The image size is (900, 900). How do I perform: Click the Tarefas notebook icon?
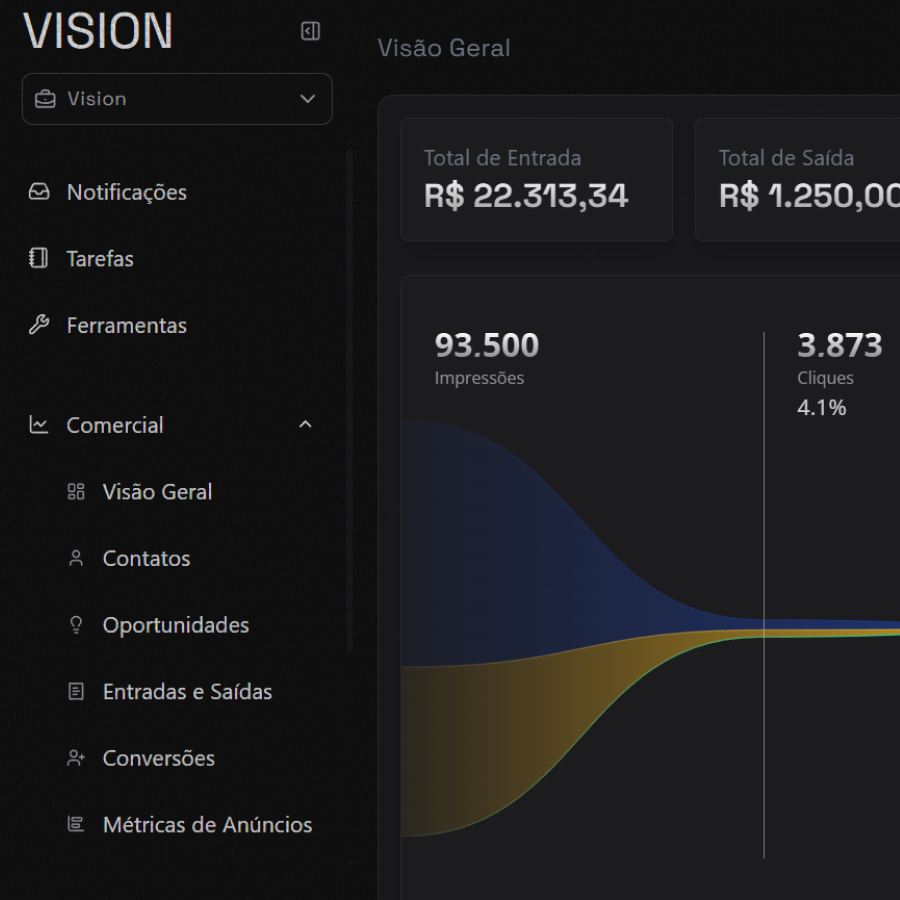click(39, 259)
